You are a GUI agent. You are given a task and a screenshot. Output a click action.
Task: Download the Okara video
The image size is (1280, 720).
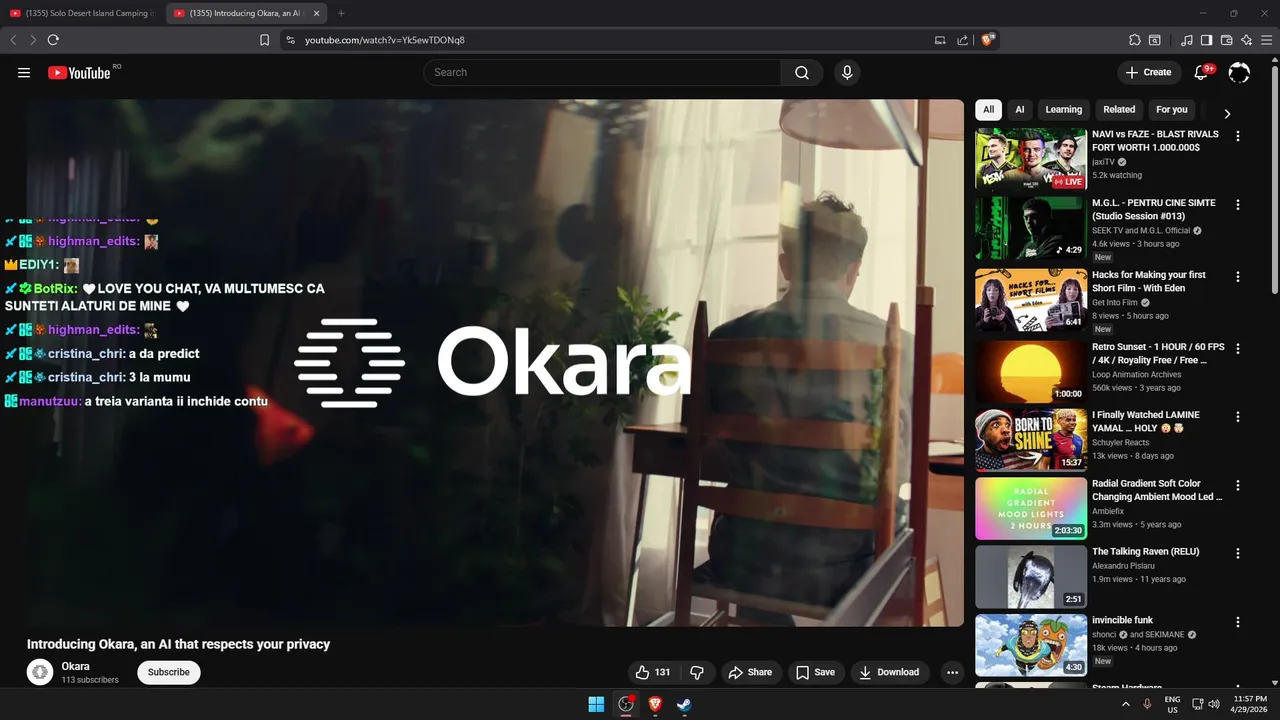point(889,672)
